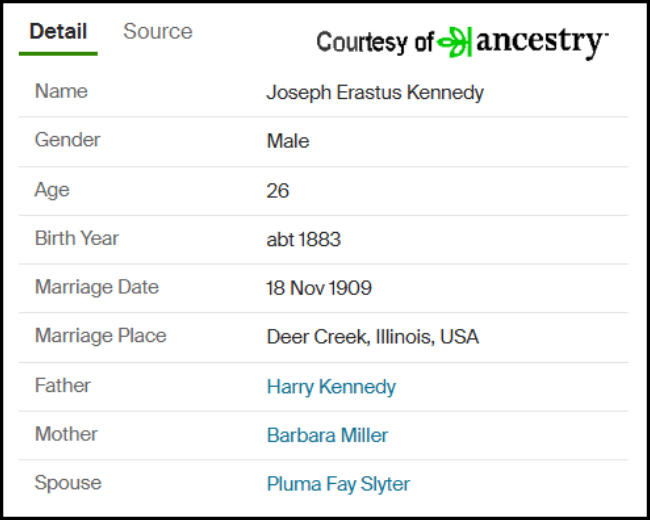Viewport: 650px width, 520px height.
Task: Click the Mother field label
Action: [x=66, y=434]
